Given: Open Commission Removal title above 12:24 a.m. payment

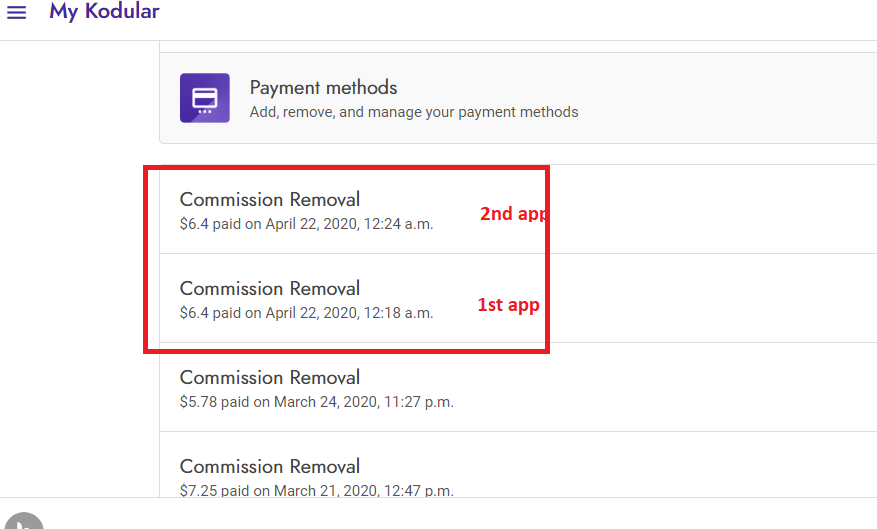Looking at the screenshot, I should coord(270,200).
